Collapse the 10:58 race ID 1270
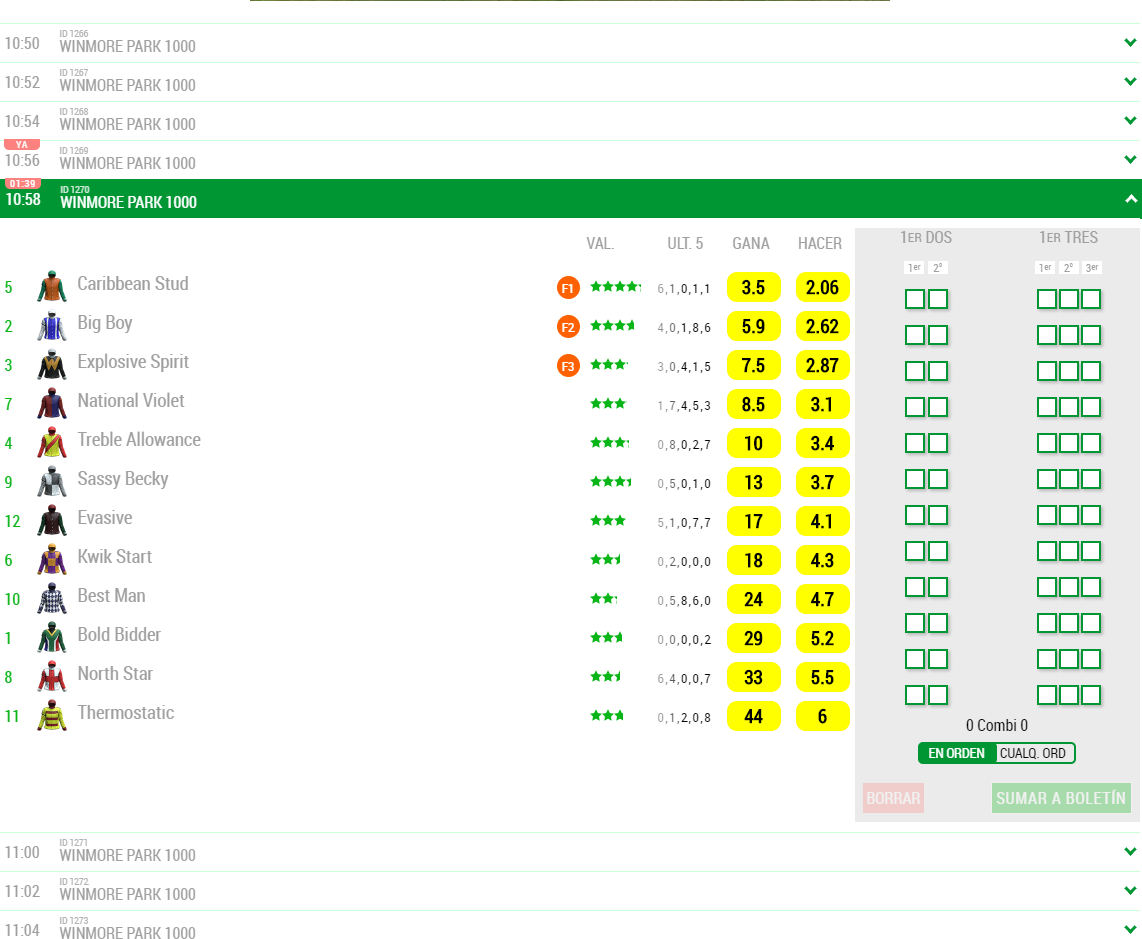The height and width of the screenshot is (939, 1142). coord(1130,199)
